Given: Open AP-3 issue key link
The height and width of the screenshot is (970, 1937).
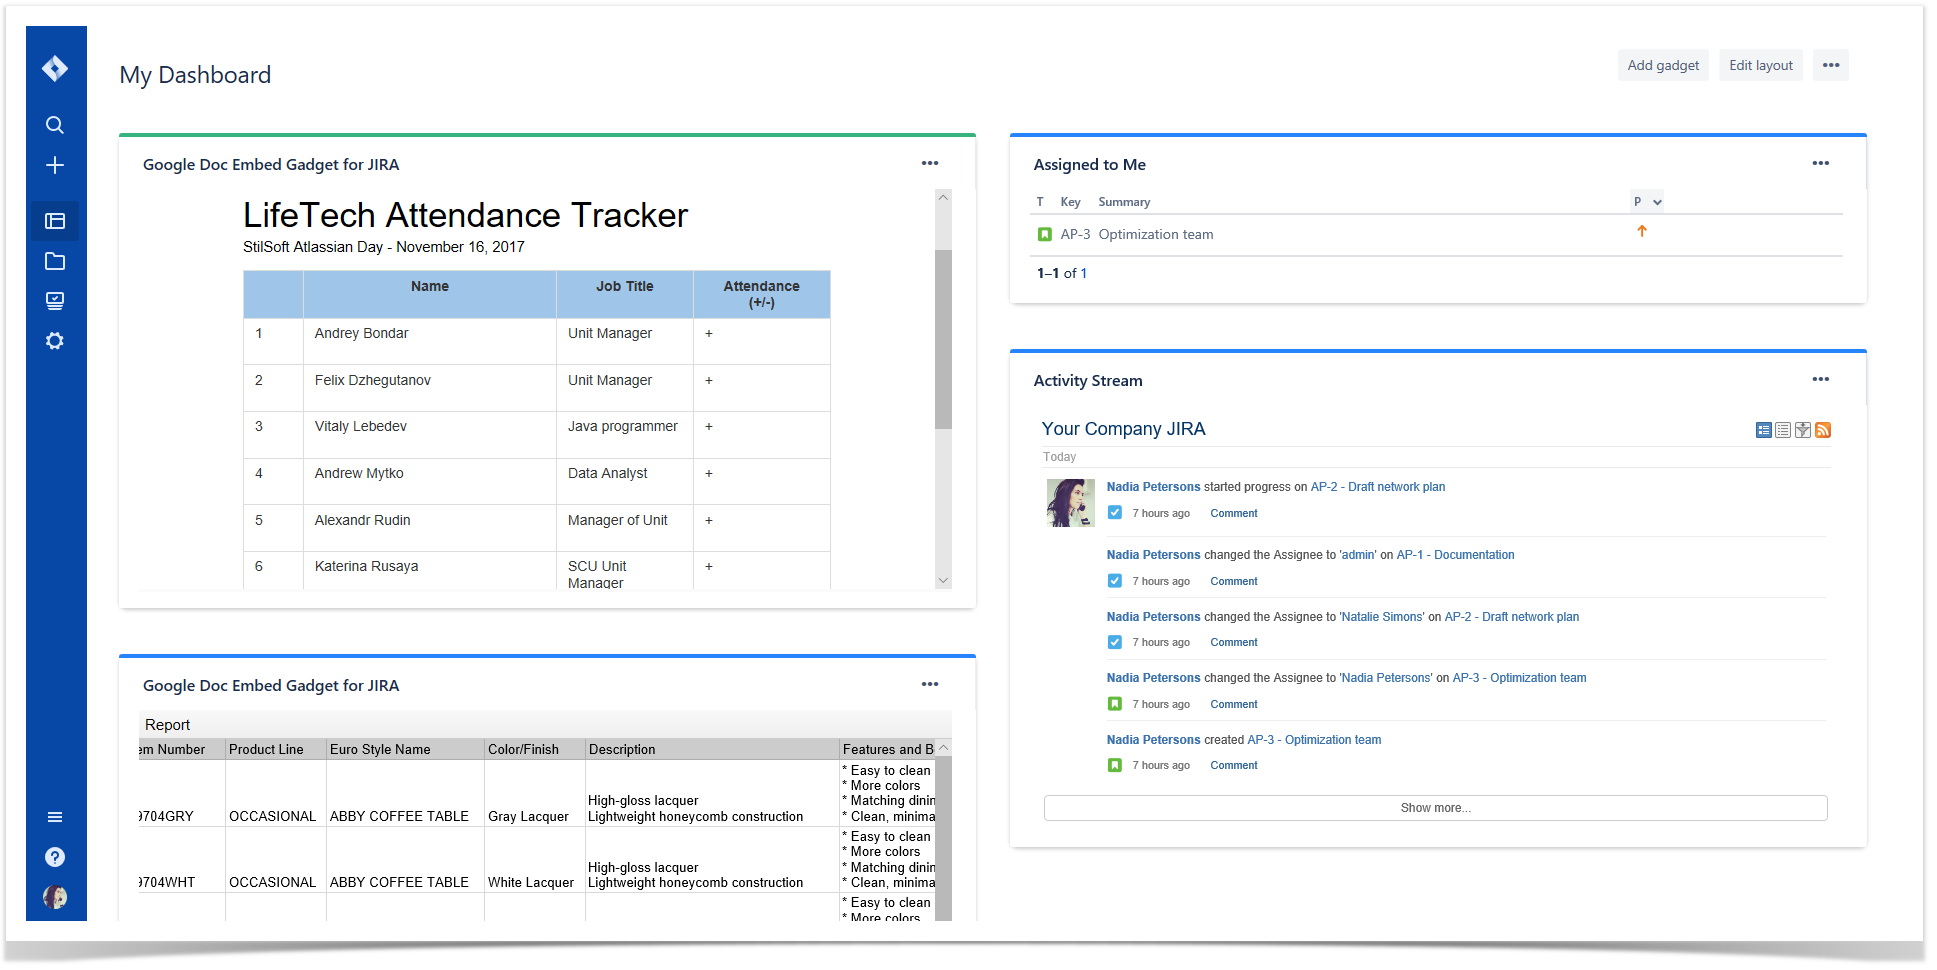Looking at the screenshot, I should 1075,234.
